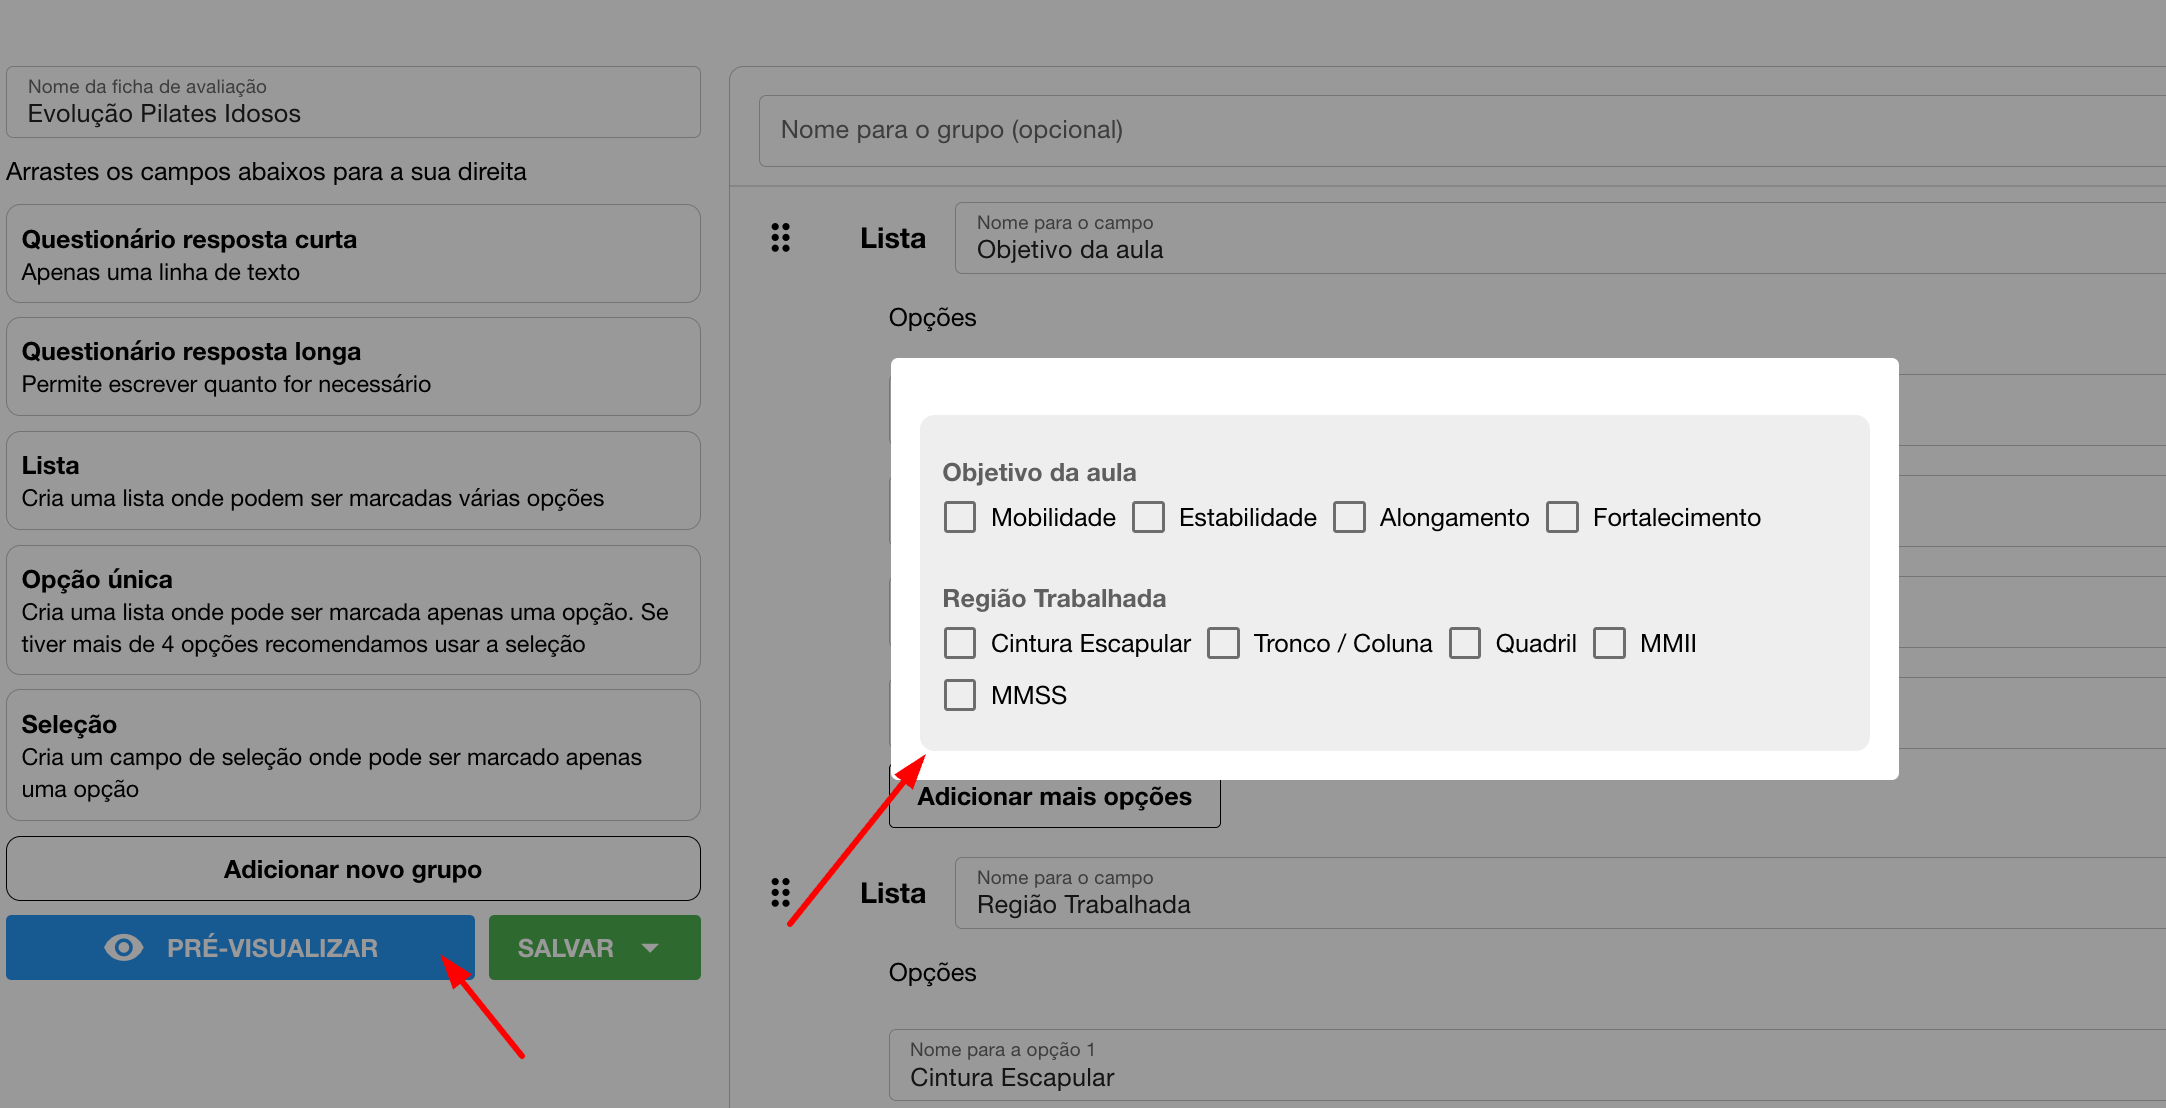Tick the Estabilidade option
2166x1108 pixels.
pyautogui.click(x=1148, y=517)
